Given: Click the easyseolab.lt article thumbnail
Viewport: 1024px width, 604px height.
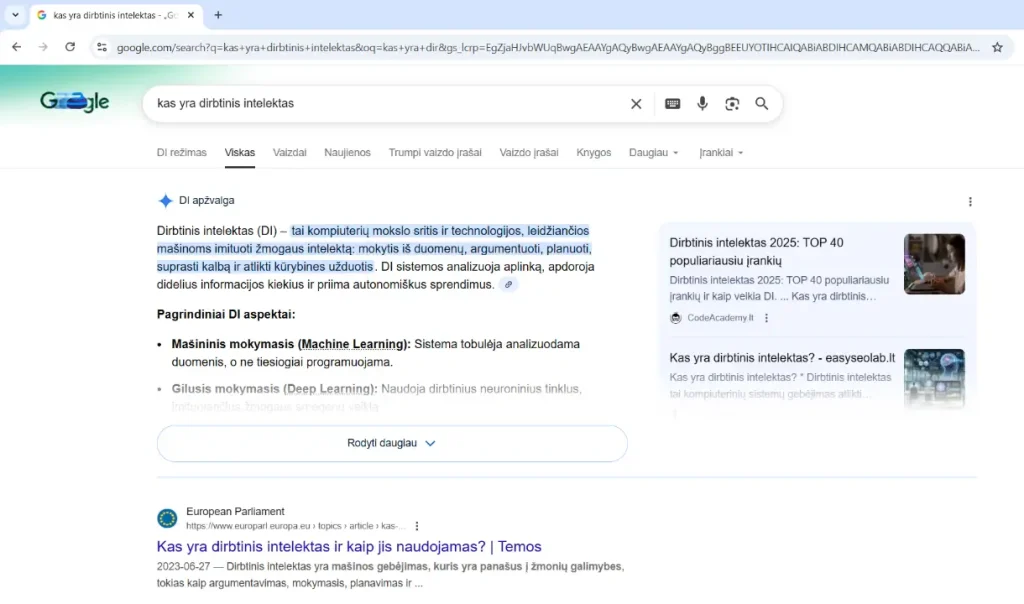Looking at the screenshot, I should tap(934, 378).
